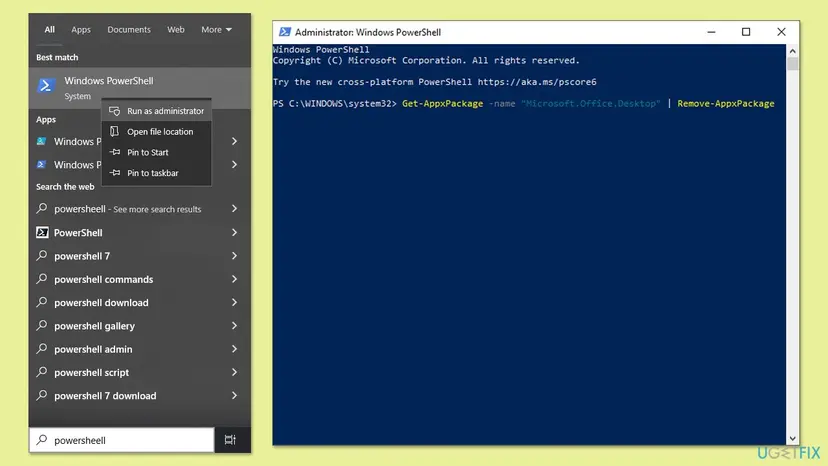Click the search magnifier in the search box
The width and height of the screenshot is (828, 466).
coord(42,440)
